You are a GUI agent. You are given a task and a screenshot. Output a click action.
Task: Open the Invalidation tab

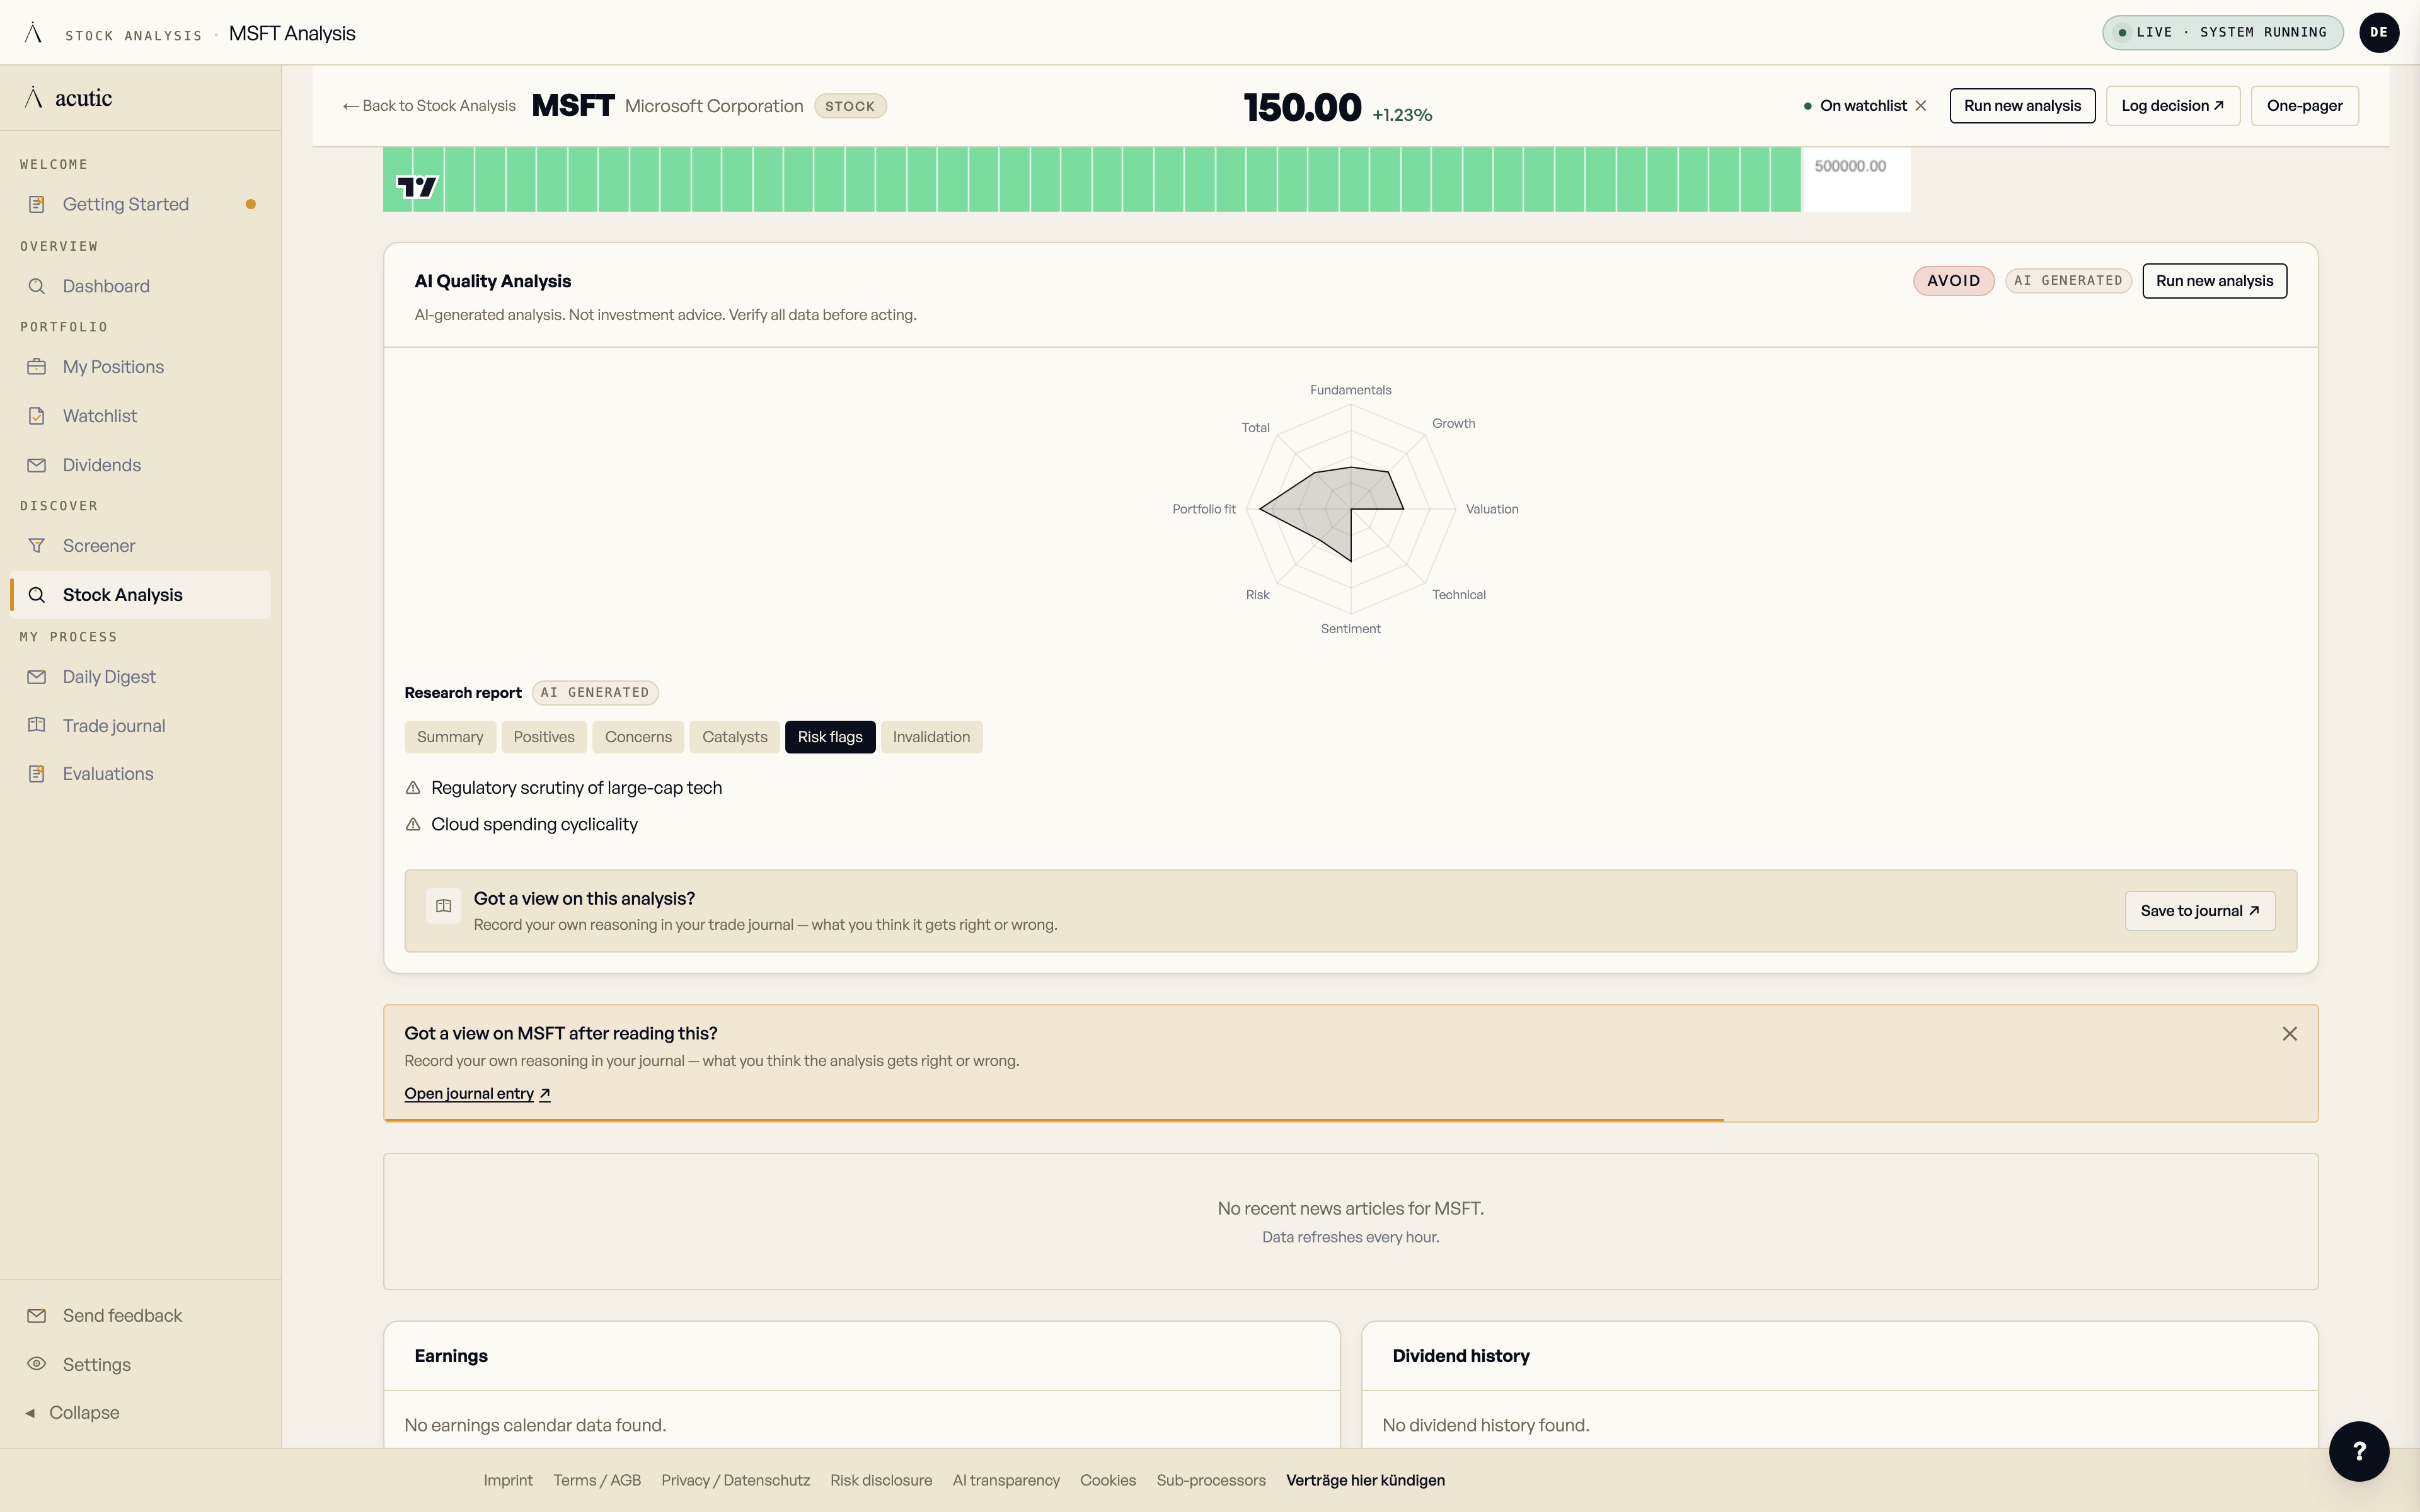point(931,737)
